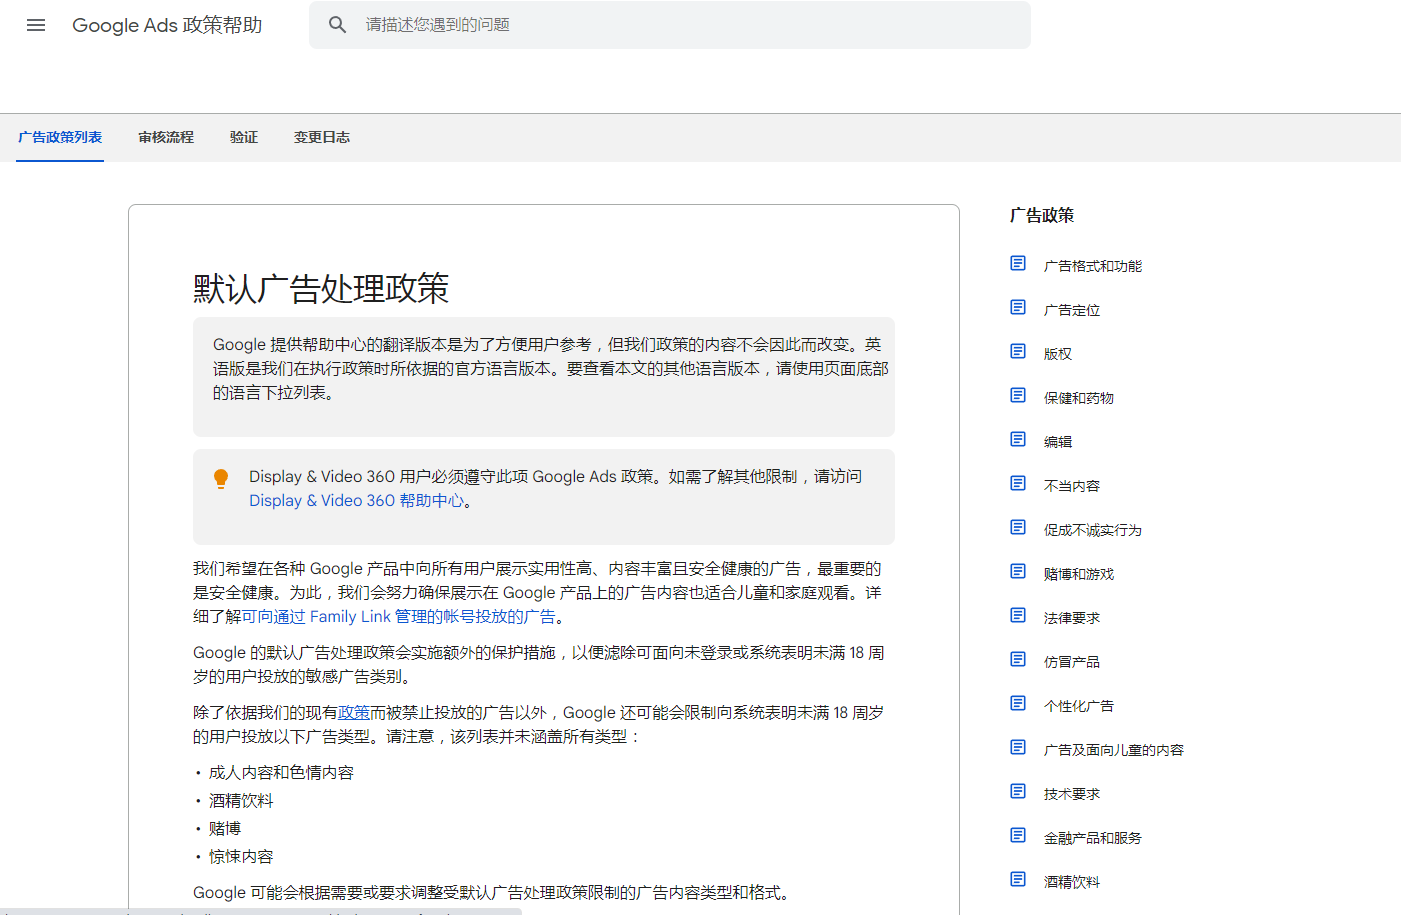
Task: Open the 版权 policy link
Action: tap(1058, 354)
